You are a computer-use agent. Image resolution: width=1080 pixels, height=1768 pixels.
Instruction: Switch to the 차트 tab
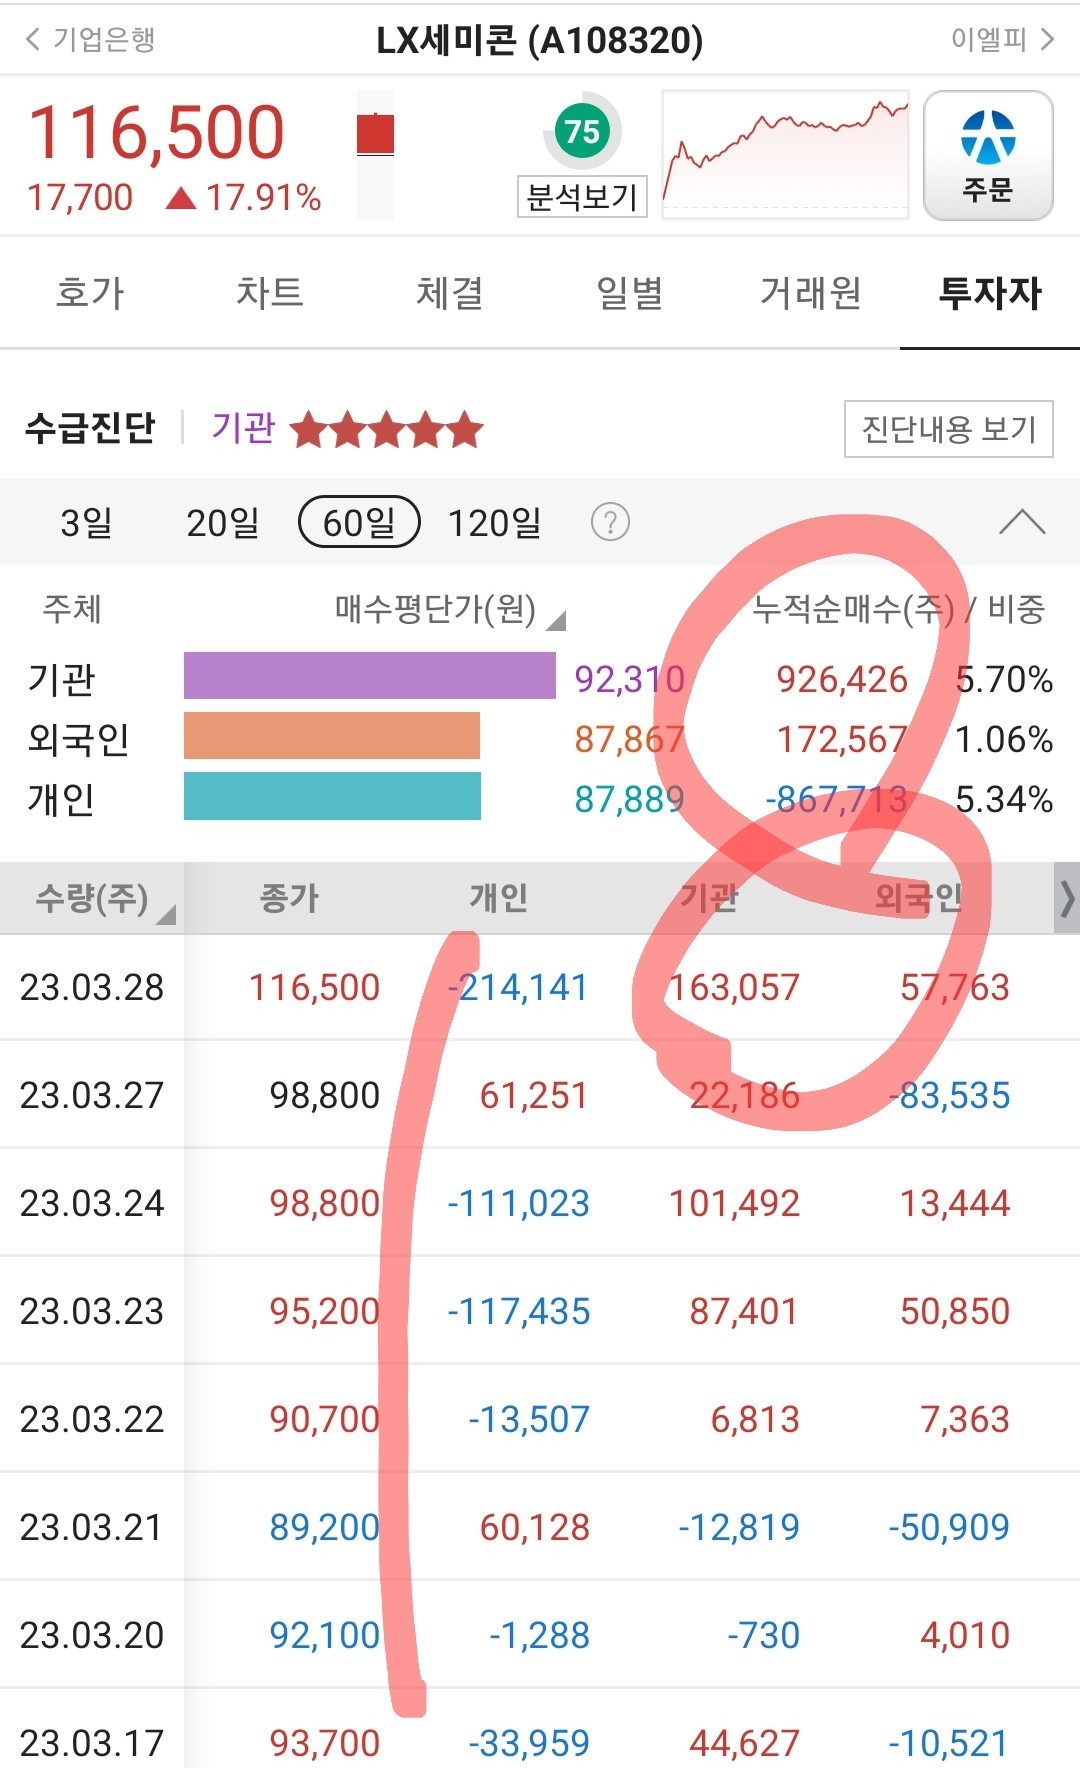coord(270,293)
